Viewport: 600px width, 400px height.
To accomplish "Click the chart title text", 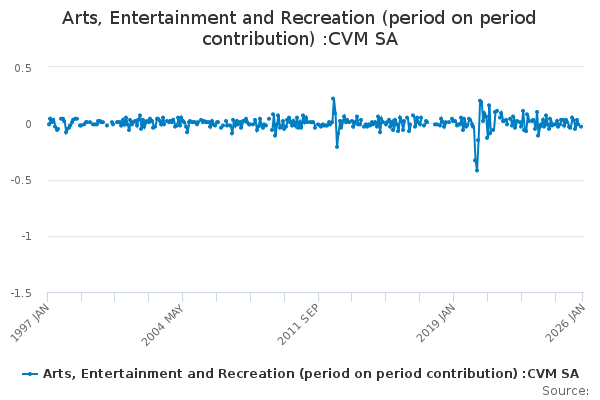I will point(299,29).
